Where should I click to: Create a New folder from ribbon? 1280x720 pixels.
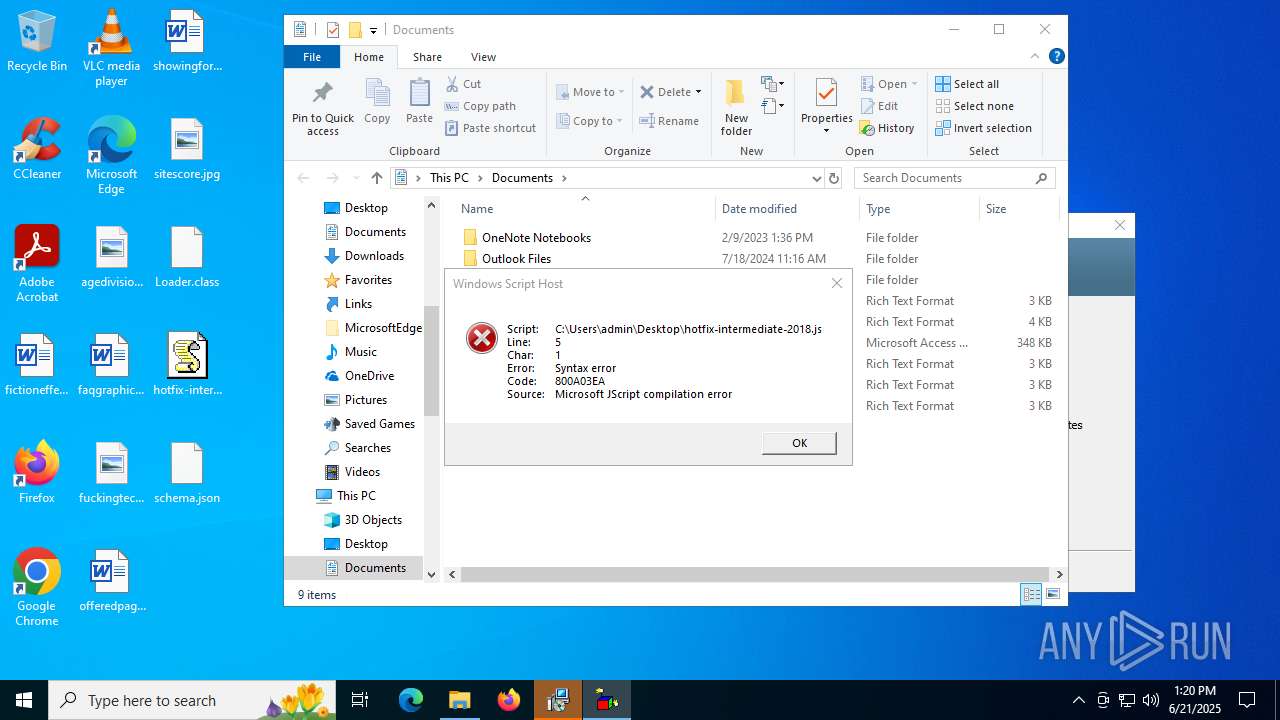736,107
